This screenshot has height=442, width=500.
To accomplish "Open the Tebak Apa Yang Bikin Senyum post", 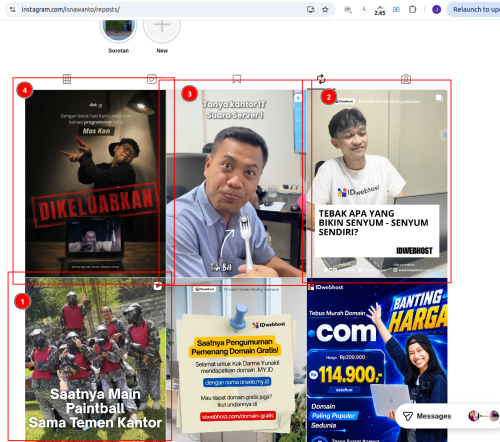I will tap(377, 183).
